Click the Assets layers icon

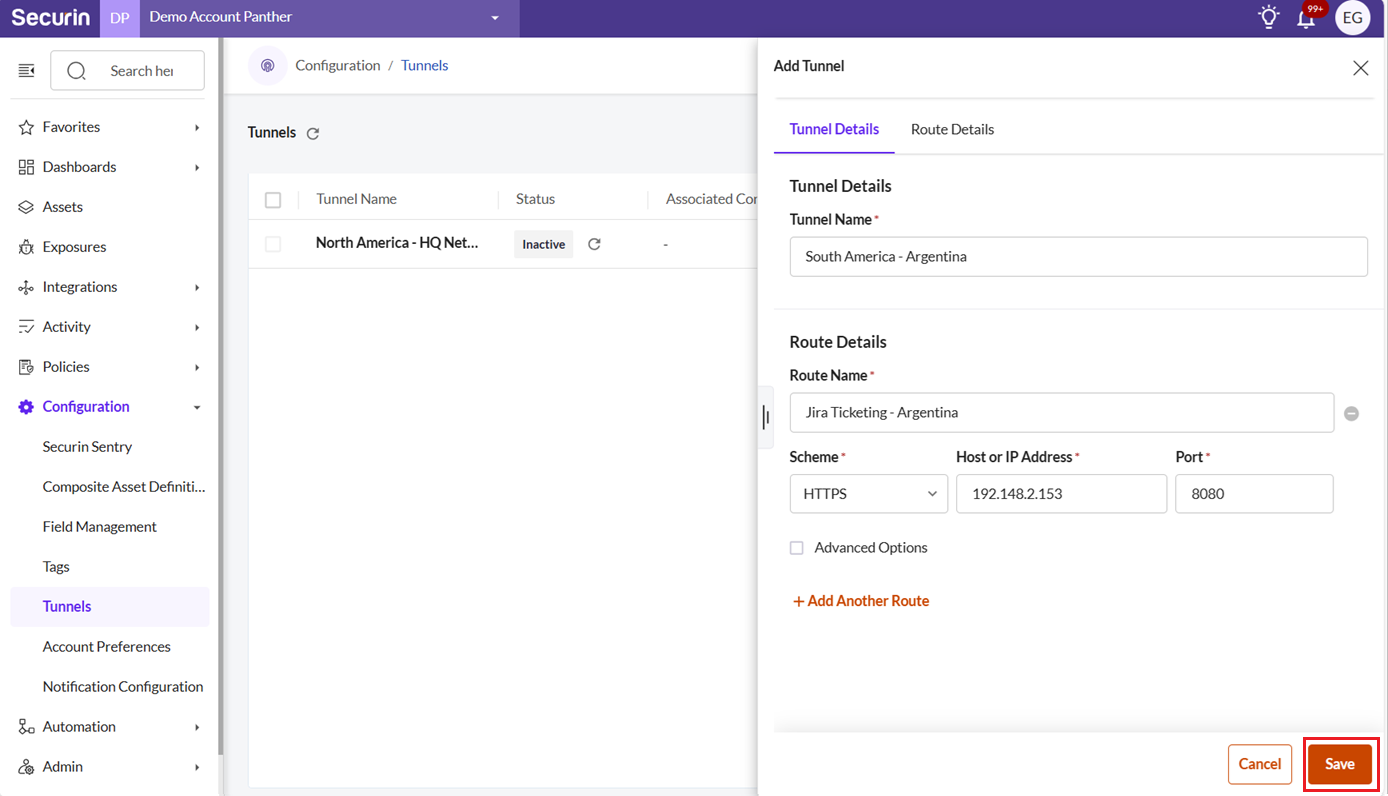tap(26, 207)
